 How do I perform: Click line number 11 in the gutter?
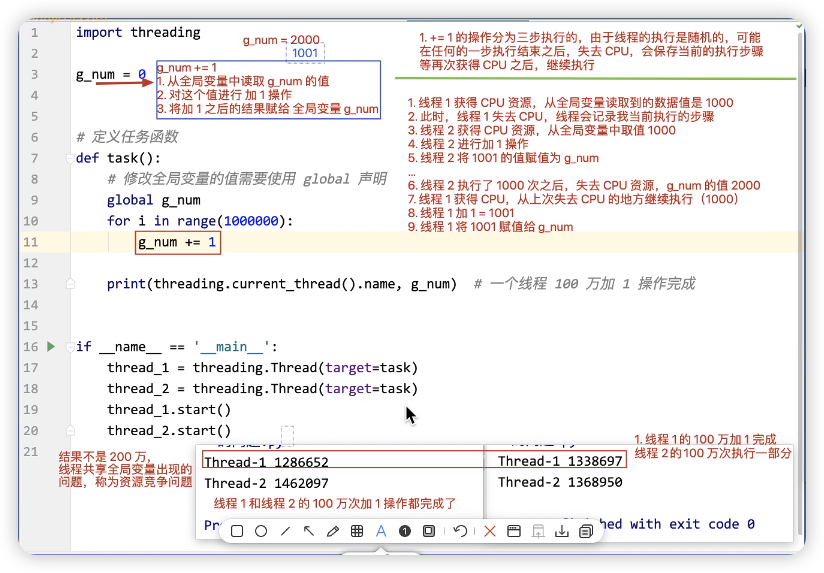pyautogui.click(x=33, y=242)
